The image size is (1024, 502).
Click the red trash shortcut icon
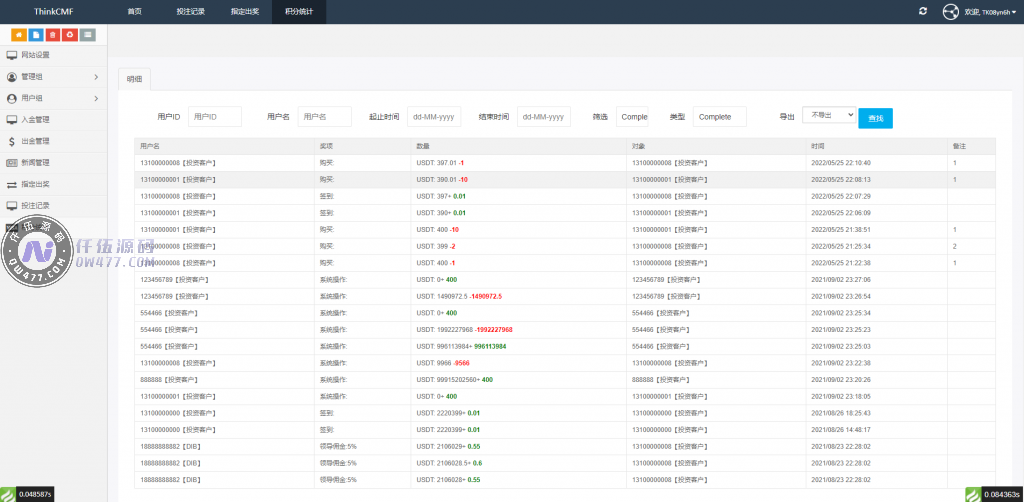[53, 35]
